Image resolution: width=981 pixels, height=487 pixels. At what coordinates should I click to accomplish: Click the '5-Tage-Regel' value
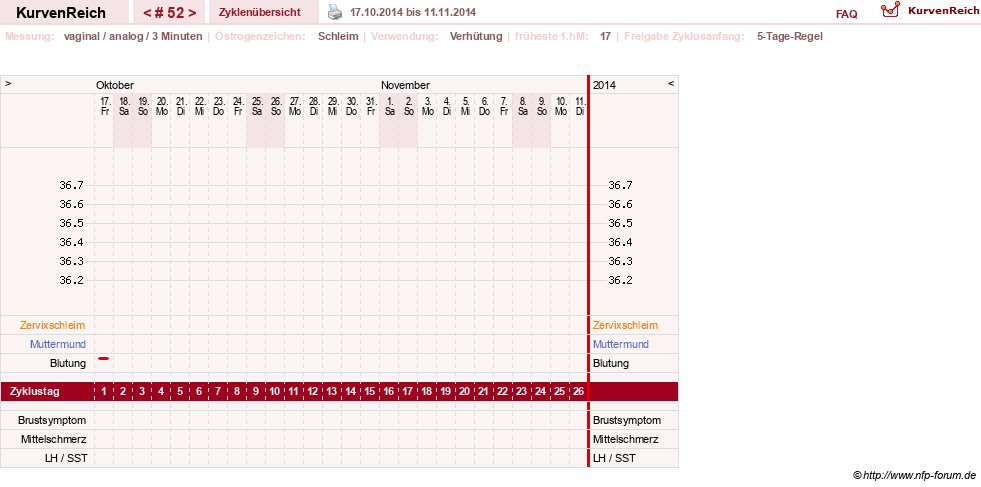(x=790, y=36)
